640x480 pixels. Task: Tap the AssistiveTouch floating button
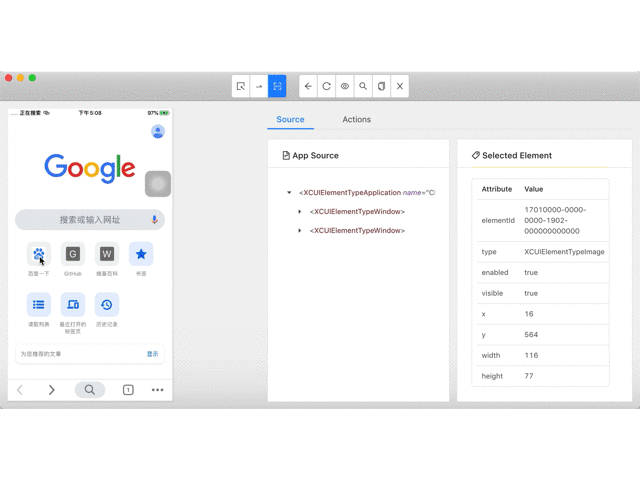tap(158, 184)
